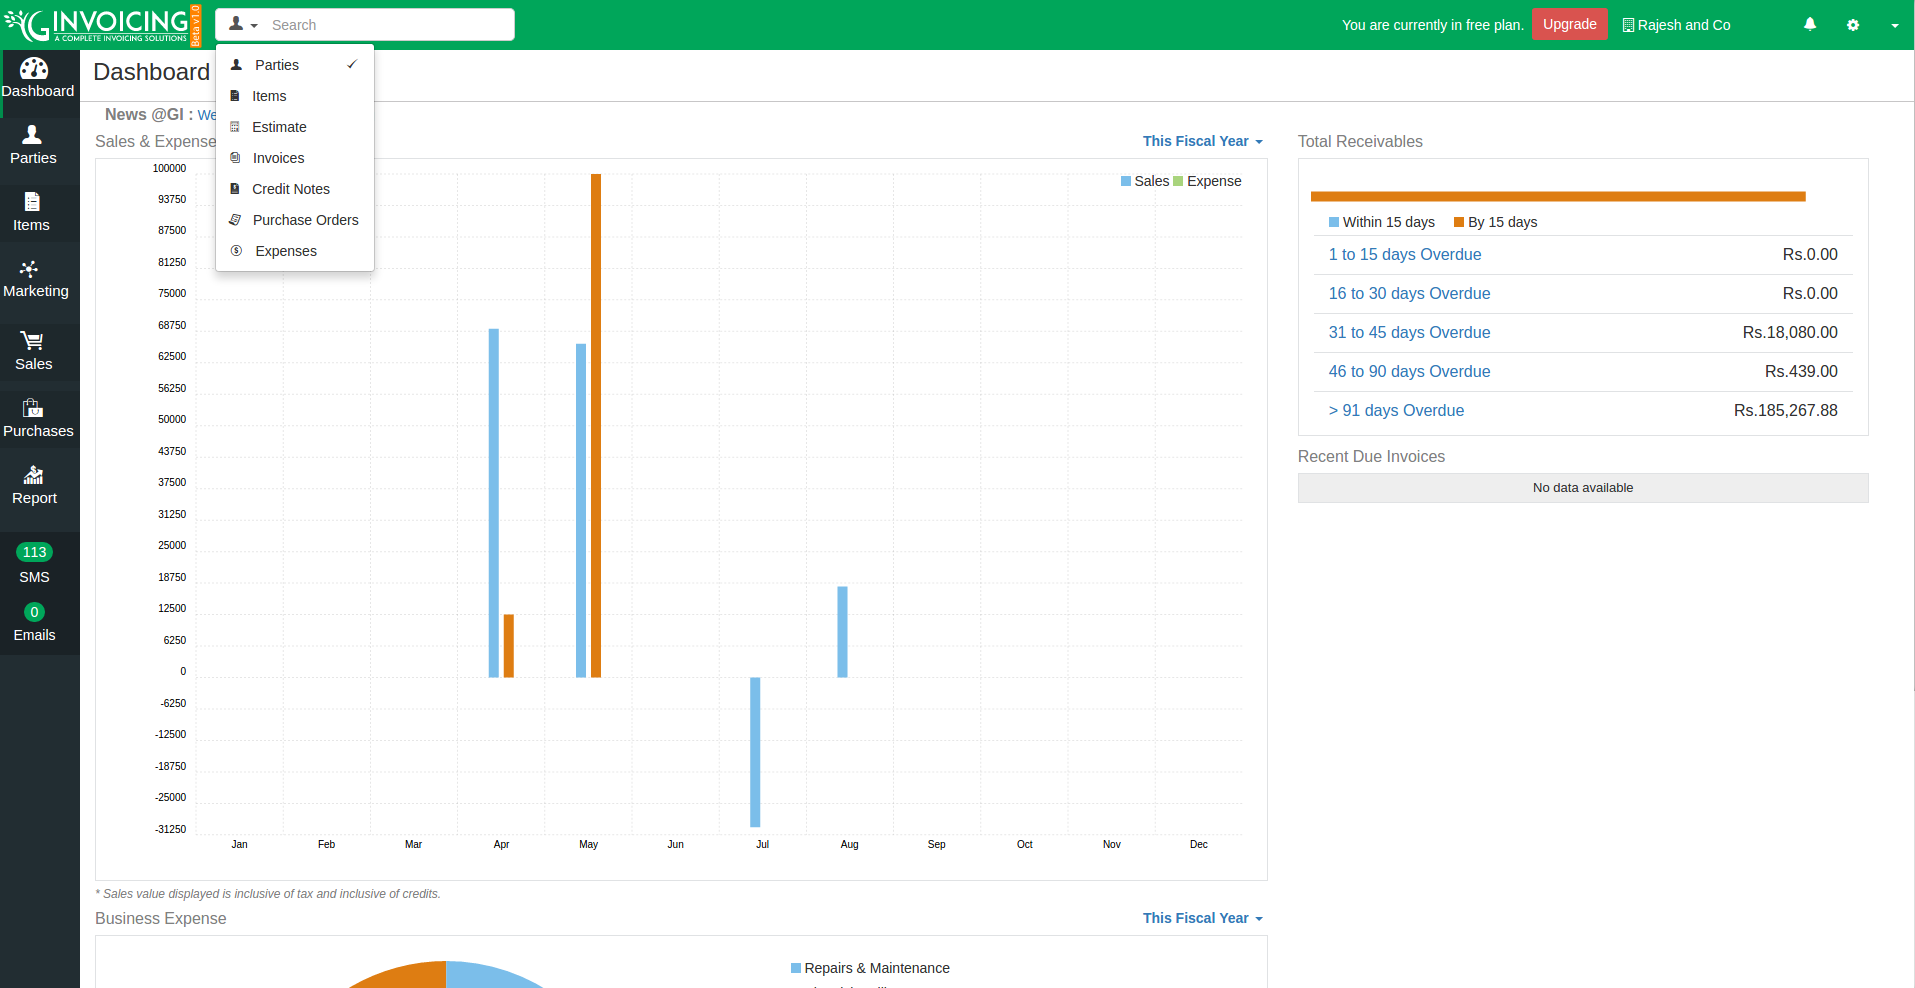Click the Rs.185,267.88 amount

pyautogui.click(x=1785, y=411)
